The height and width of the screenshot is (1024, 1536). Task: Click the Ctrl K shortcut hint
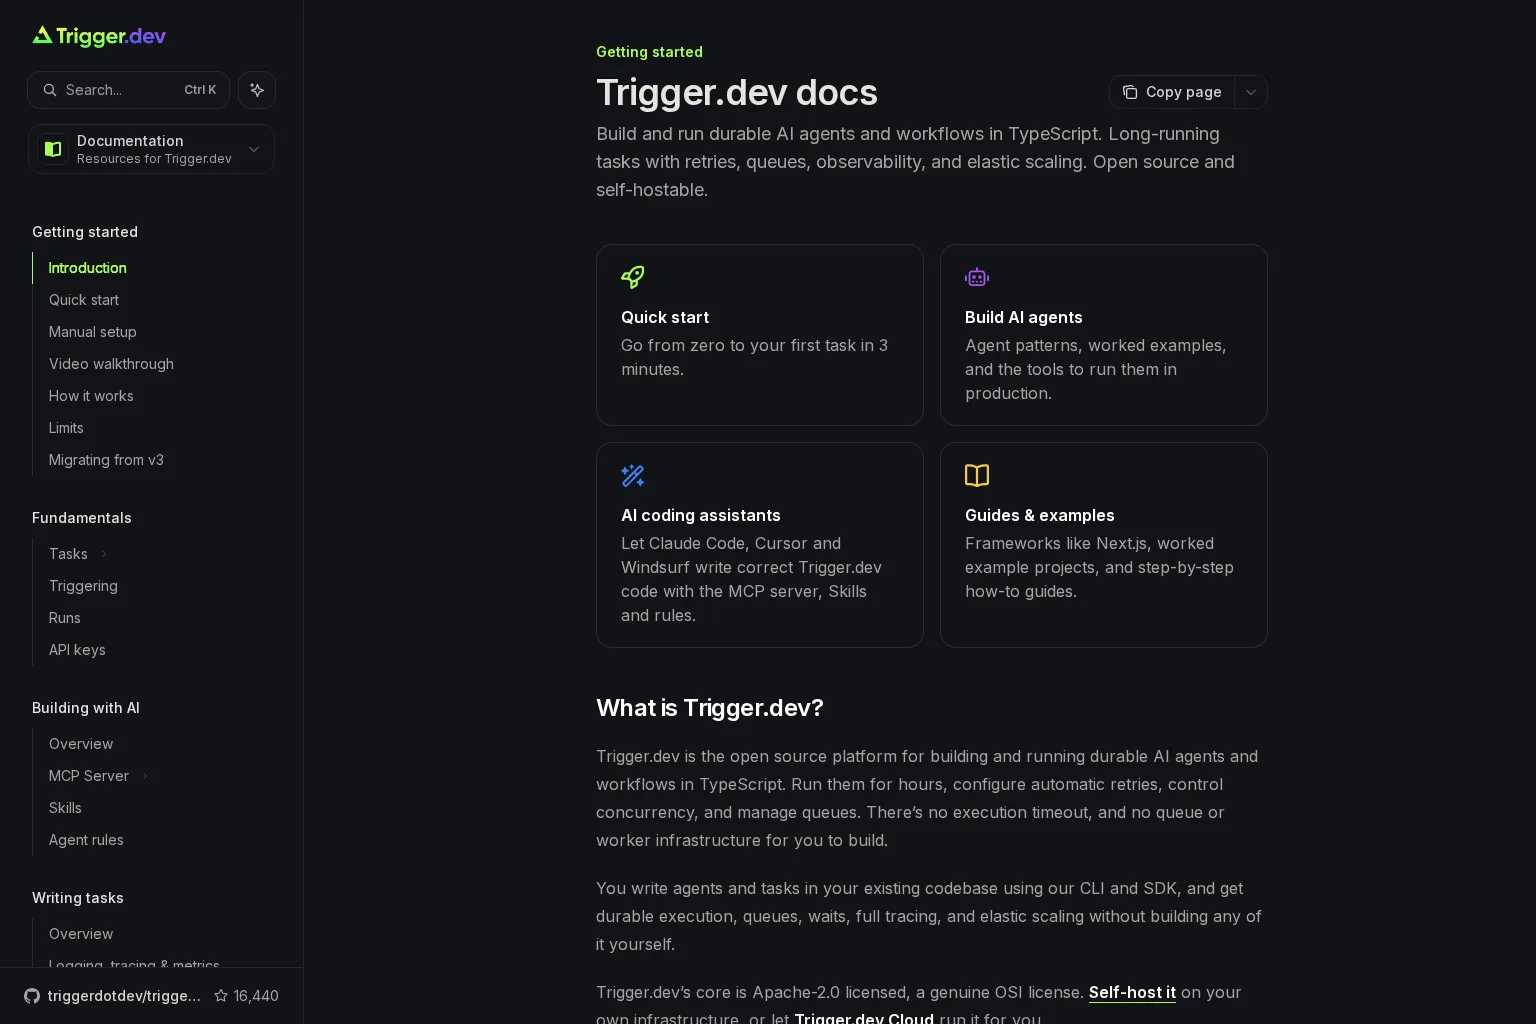pyautogui.click(x=200, y=90)
